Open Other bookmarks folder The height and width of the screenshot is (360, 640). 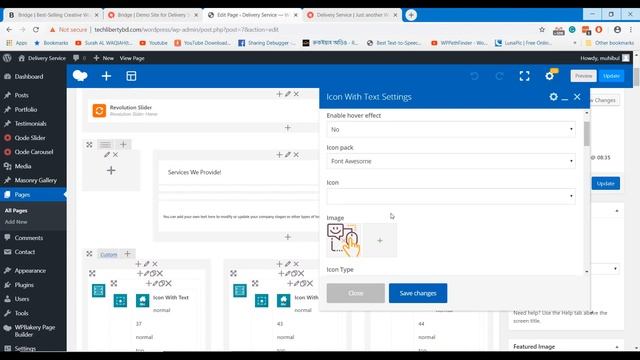tap(610, 42)
